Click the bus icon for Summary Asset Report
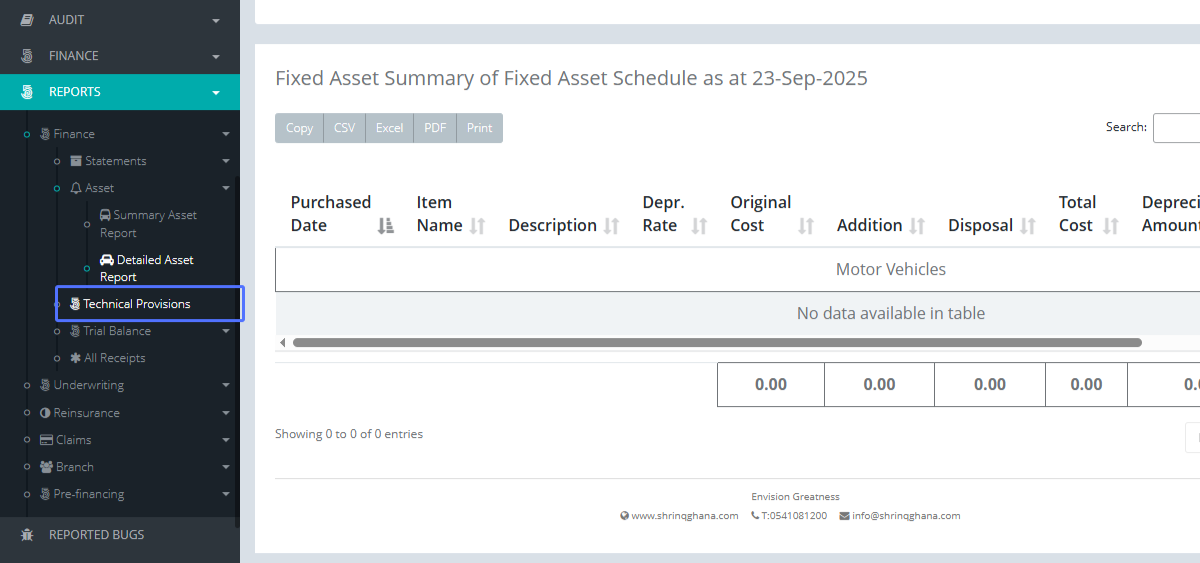Viewport: 1200px width, 563px height. coord(105,215)
